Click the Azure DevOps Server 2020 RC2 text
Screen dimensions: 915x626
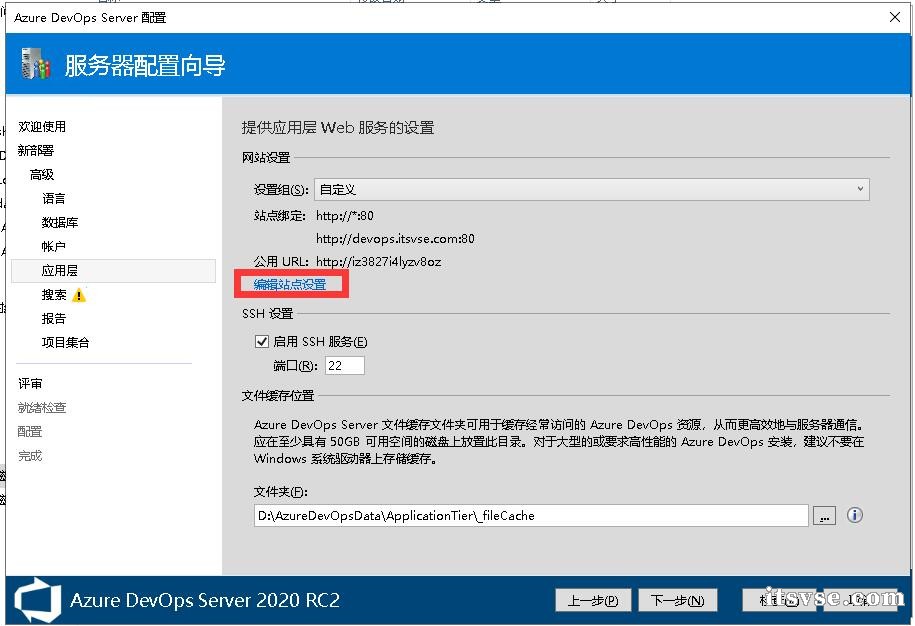pyautogui.click(x=205, y=600)
